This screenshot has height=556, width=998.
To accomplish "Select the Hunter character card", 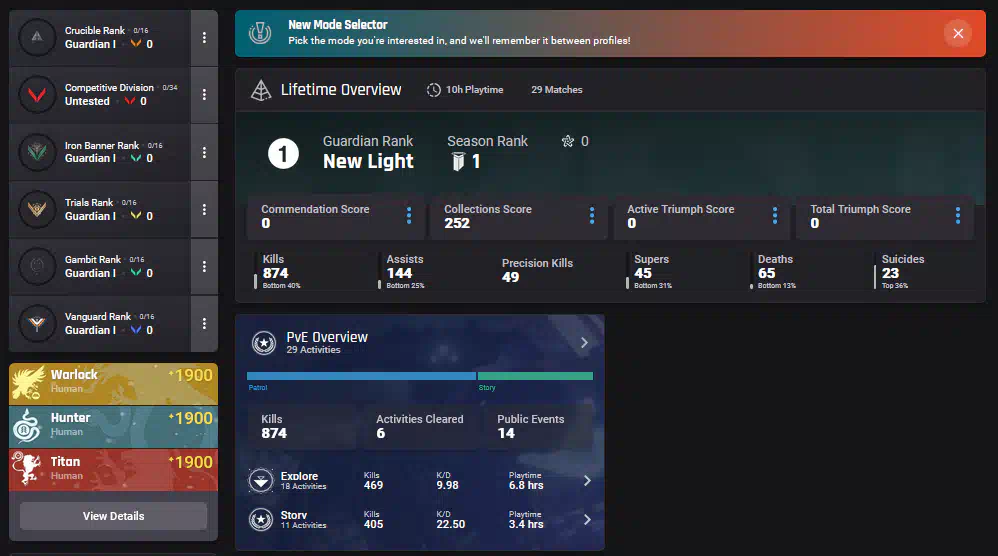I will 113,426.
